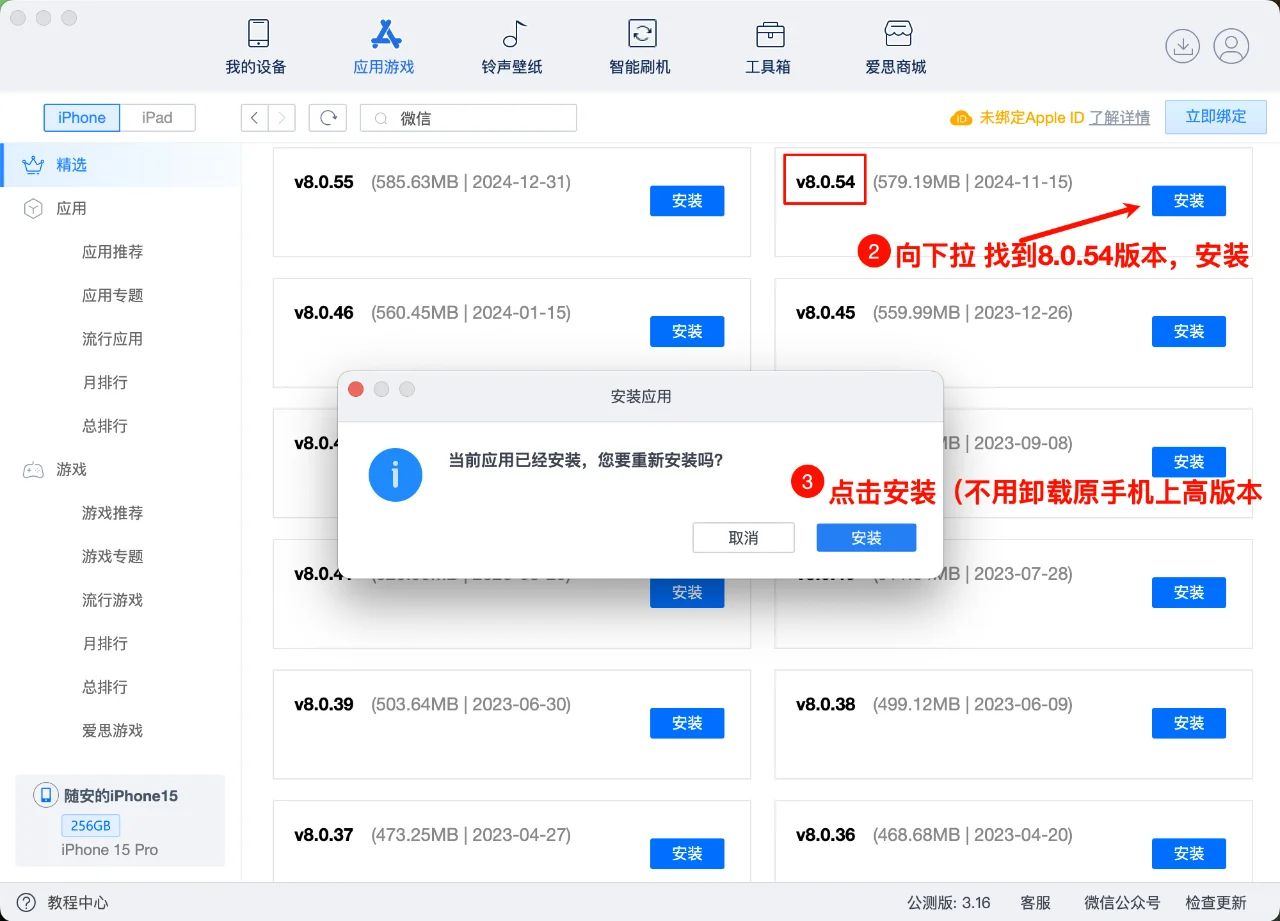Viewport: 1280px width, 921px height.
Task: Select the iPhone device toggle
Action: pos(81,117)
